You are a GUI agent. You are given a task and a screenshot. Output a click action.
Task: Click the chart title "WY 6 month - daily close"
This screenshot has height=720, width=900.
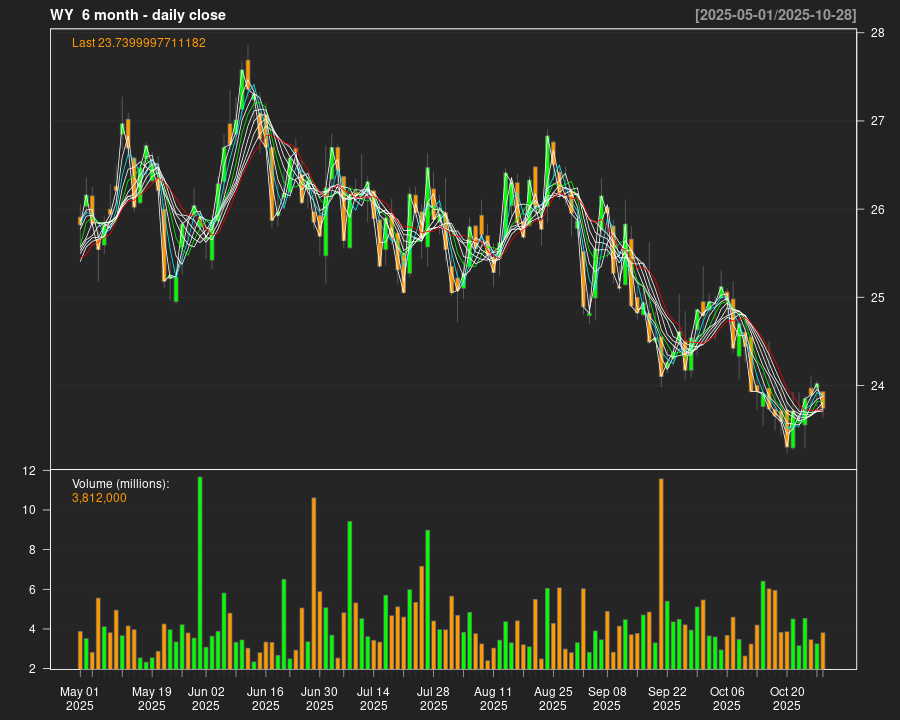(138, 15)
